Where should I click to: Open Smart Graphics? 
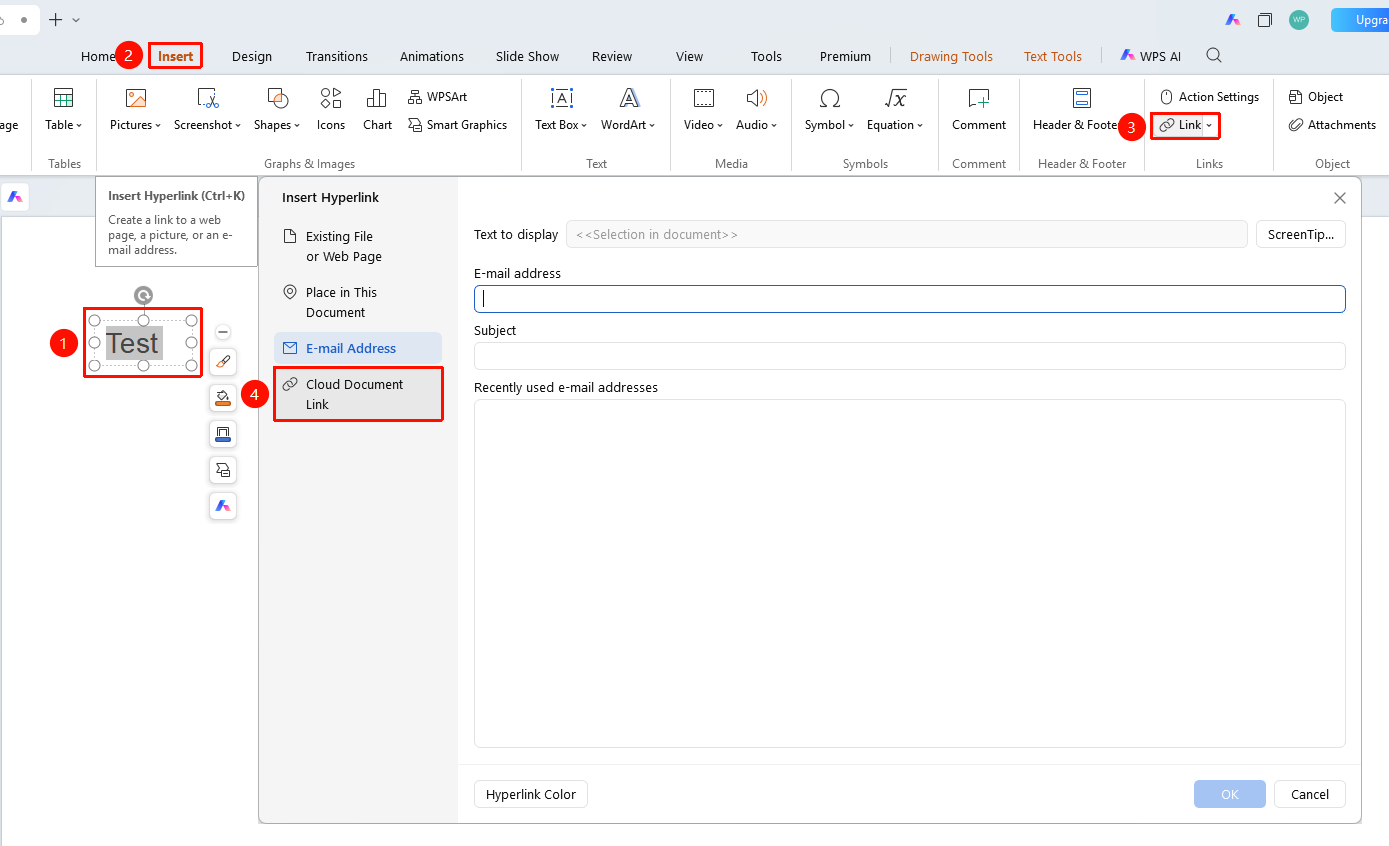(457, 125)
